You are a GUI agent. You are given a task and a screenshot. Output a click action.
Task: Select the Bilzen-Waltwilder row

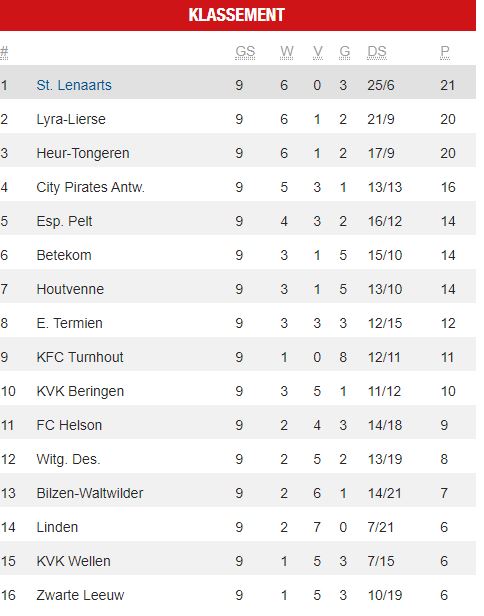(x=238, y=493)
